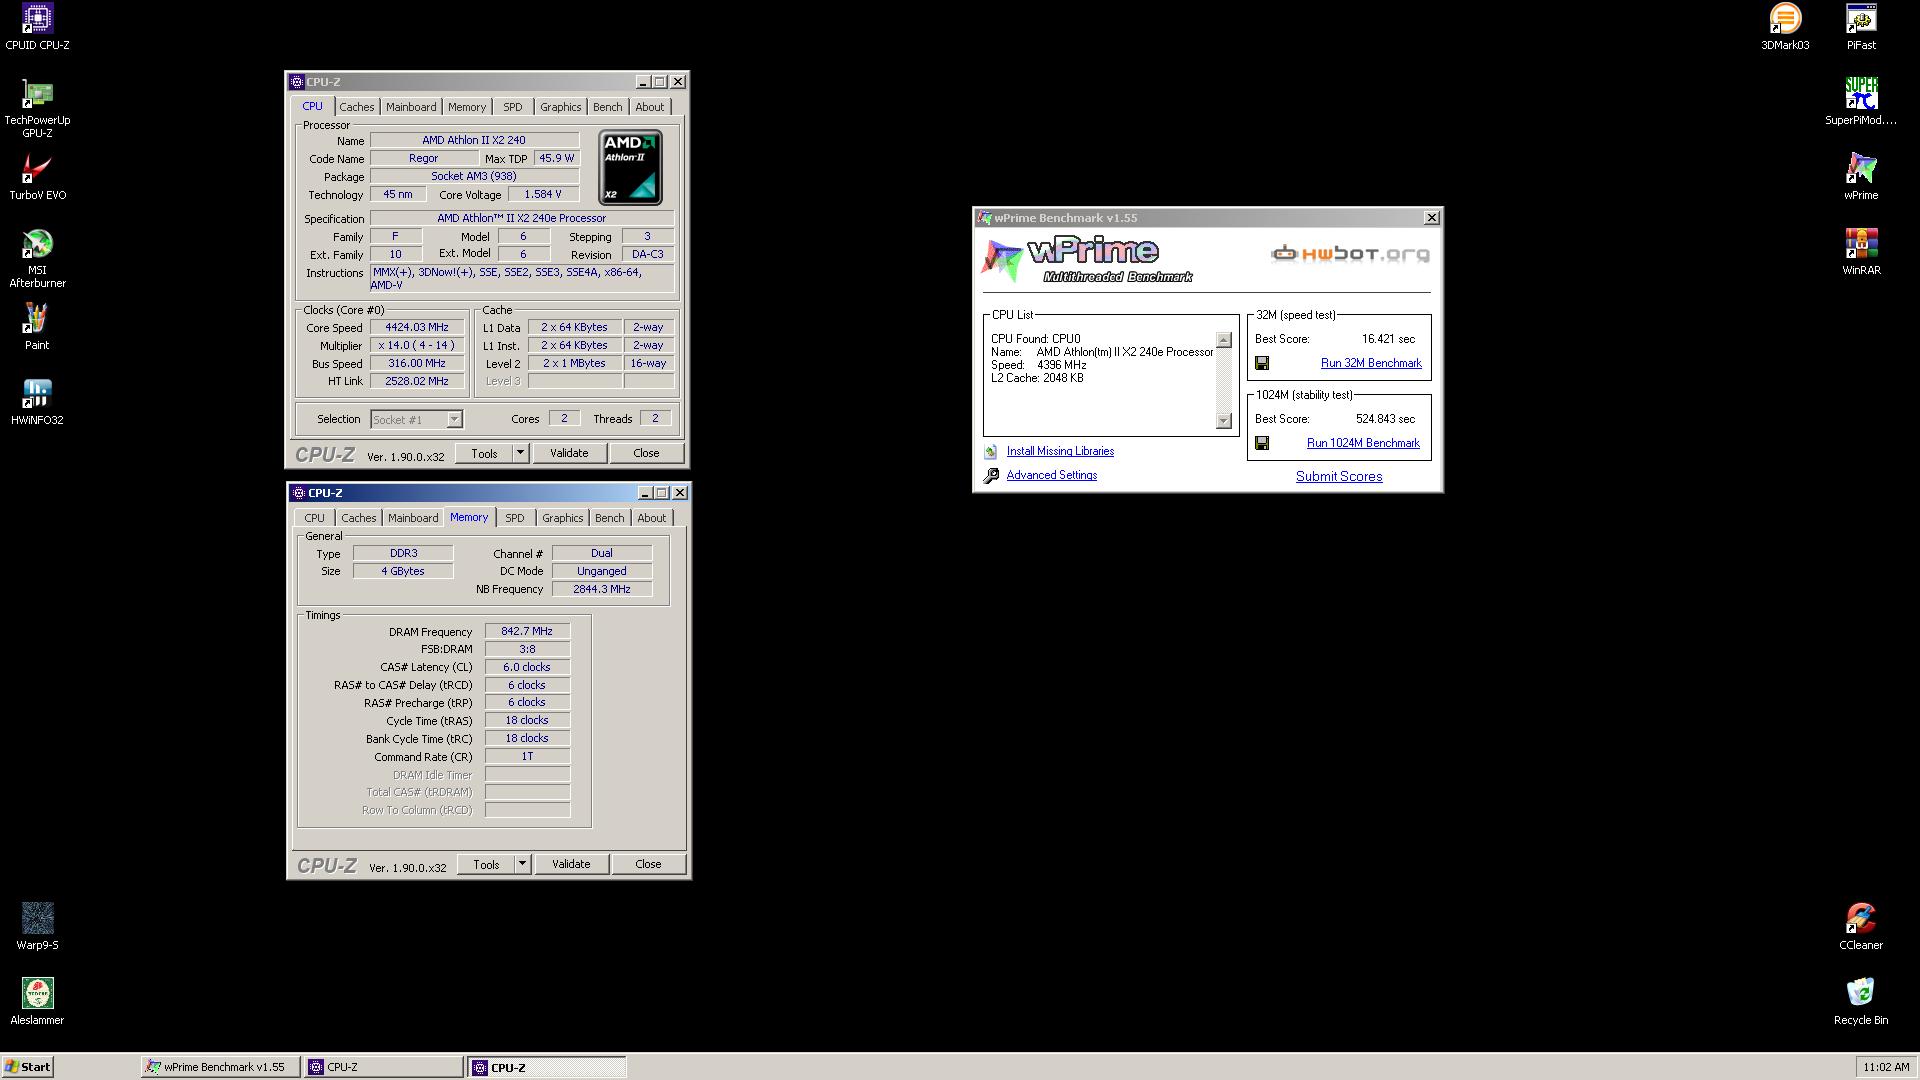Screen dimensions: 1920x1080
Task: Click the Windows Start button
Action: pos(28,1067)
